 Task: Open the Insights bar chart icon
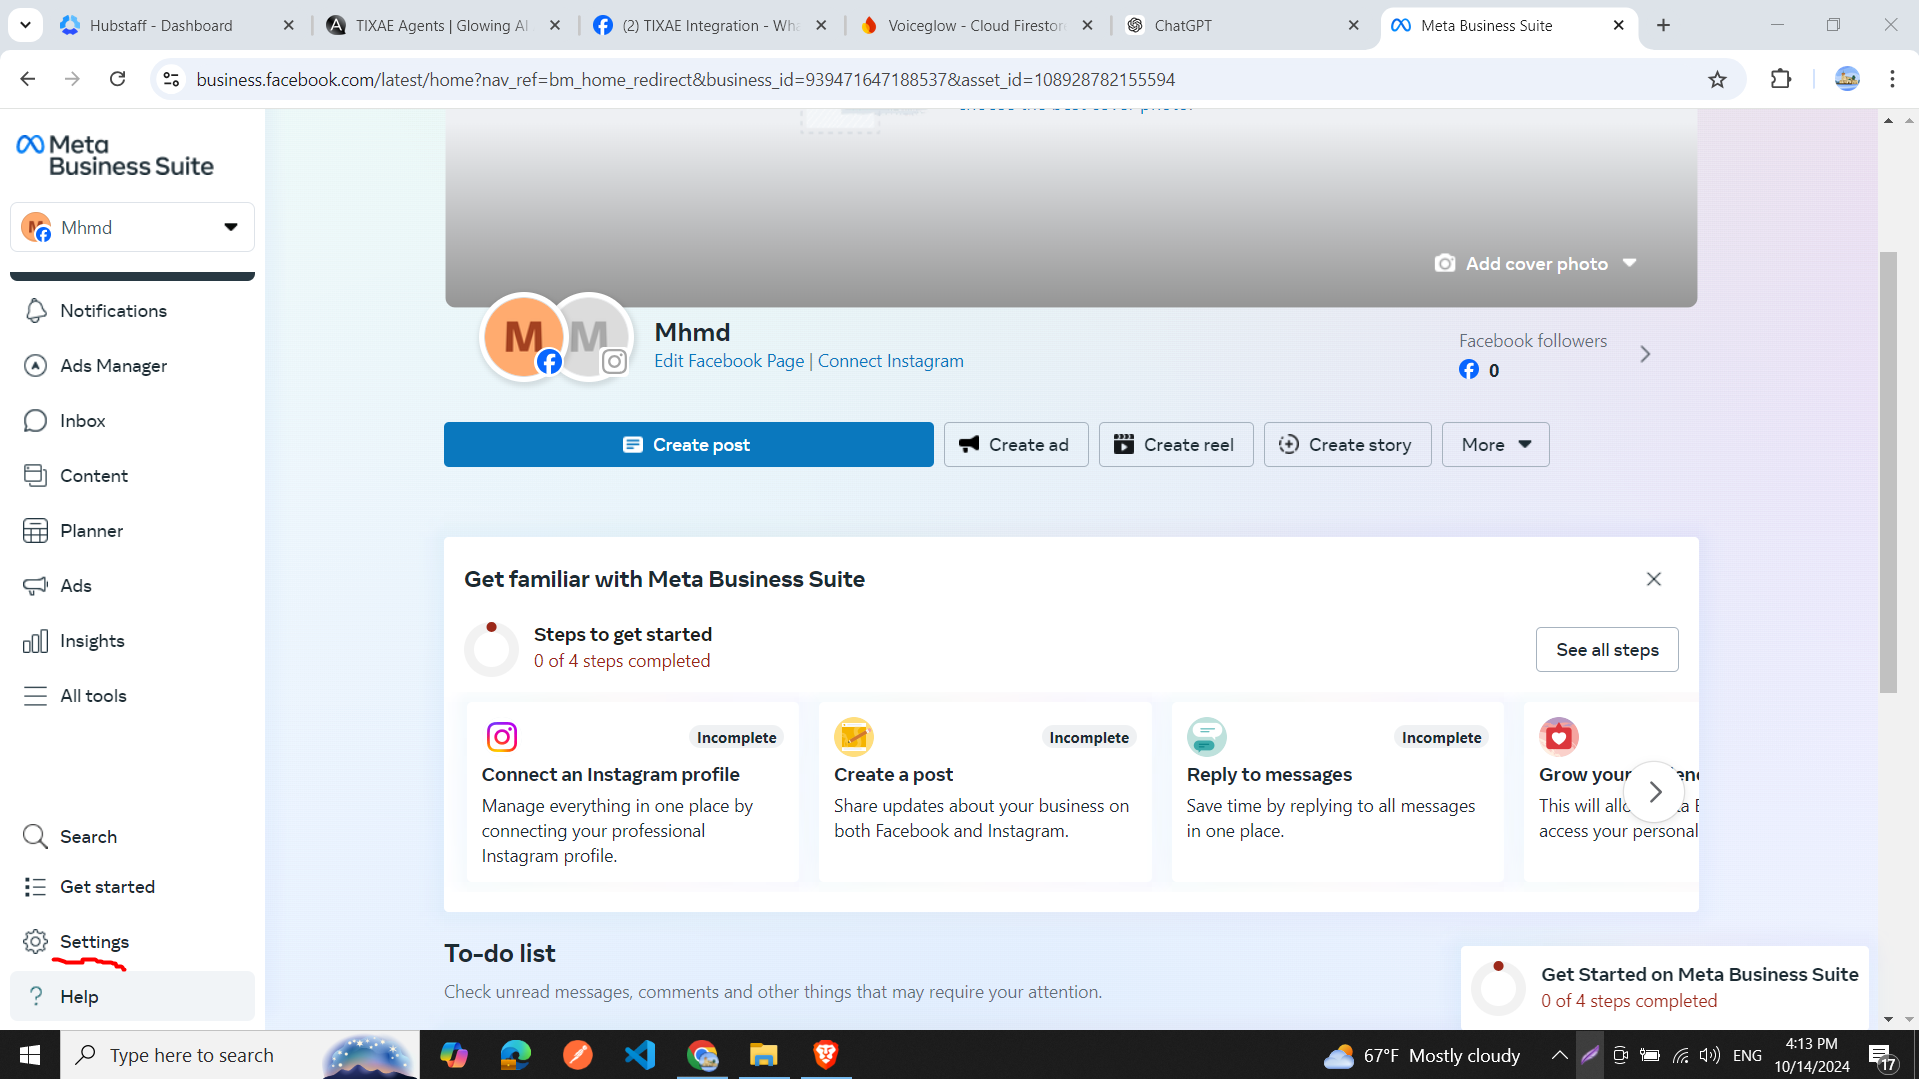[x=35, y=641]
